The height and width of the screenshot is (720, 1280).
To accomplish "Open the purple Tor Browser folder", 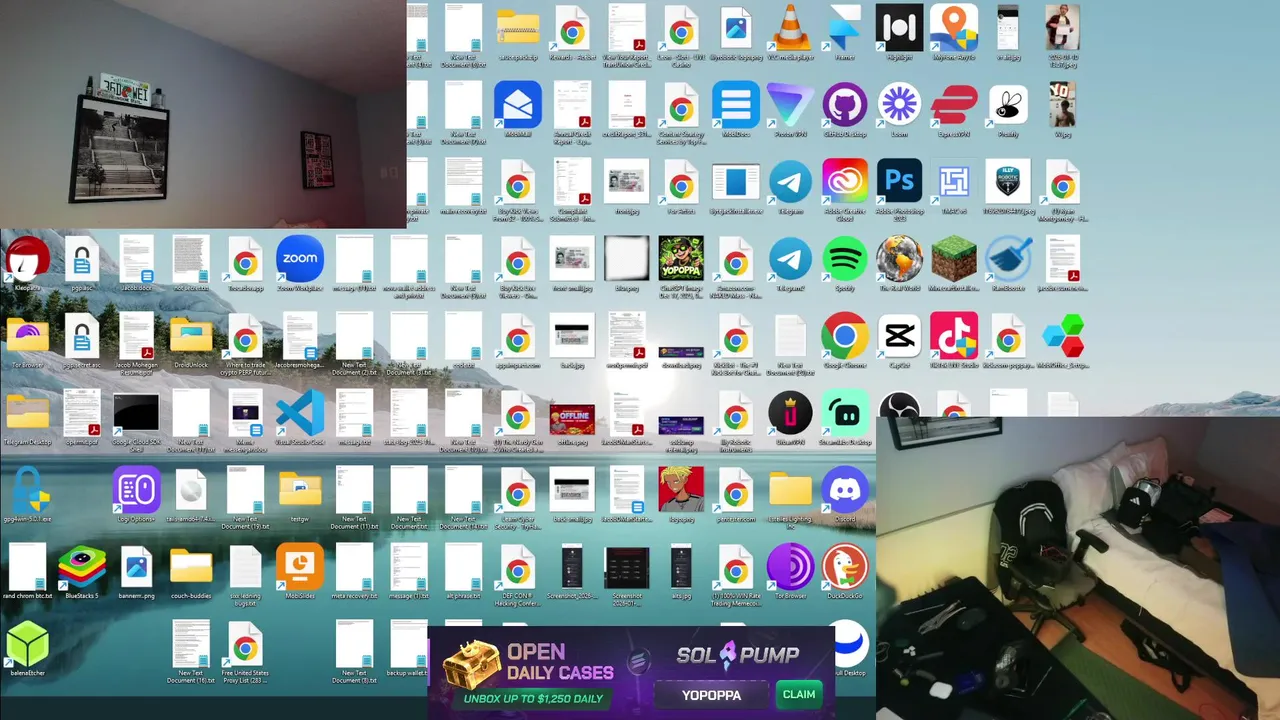I will (x=27, y=336).
